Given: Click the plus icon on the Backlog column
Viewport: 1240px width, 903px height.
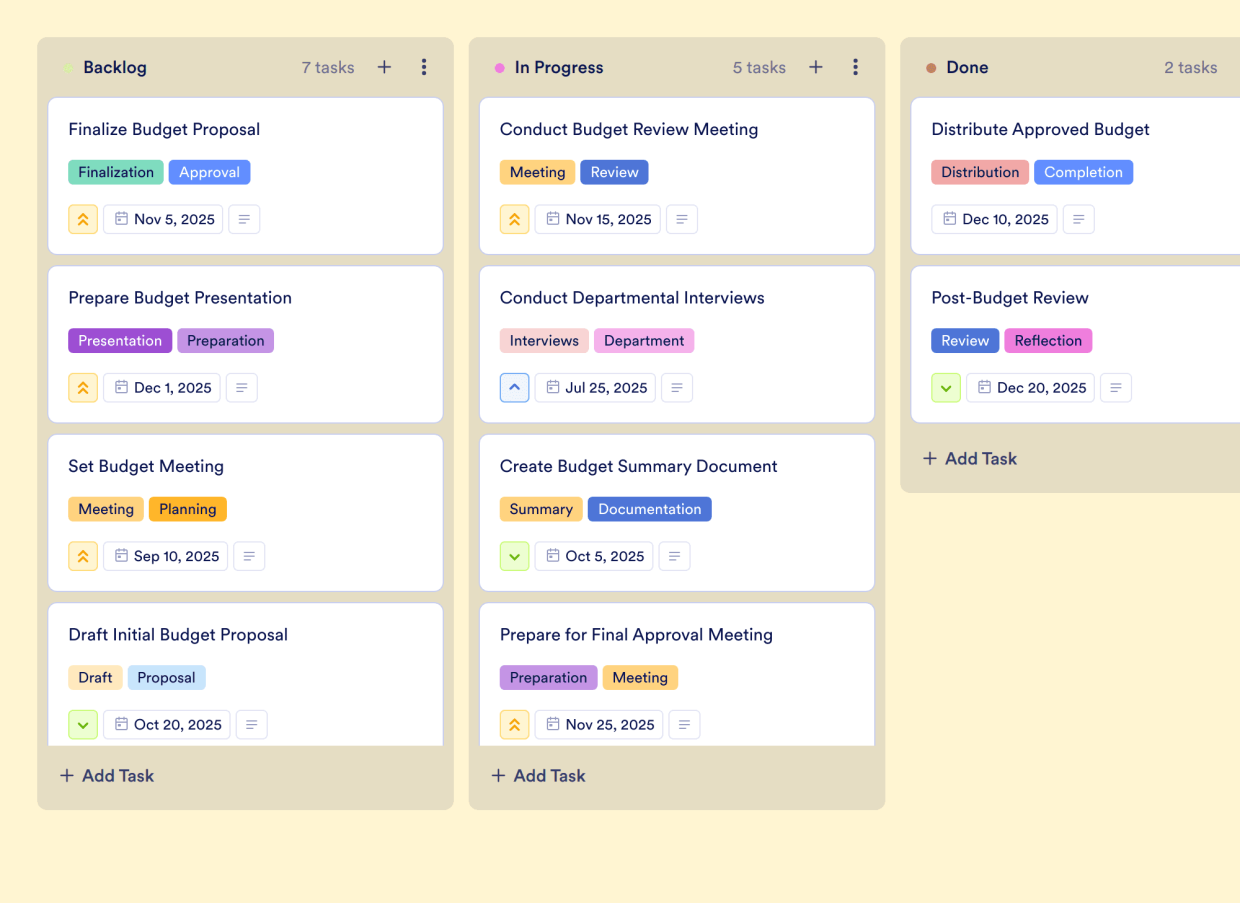Looking at the screenshot, I should coord(384,67).
